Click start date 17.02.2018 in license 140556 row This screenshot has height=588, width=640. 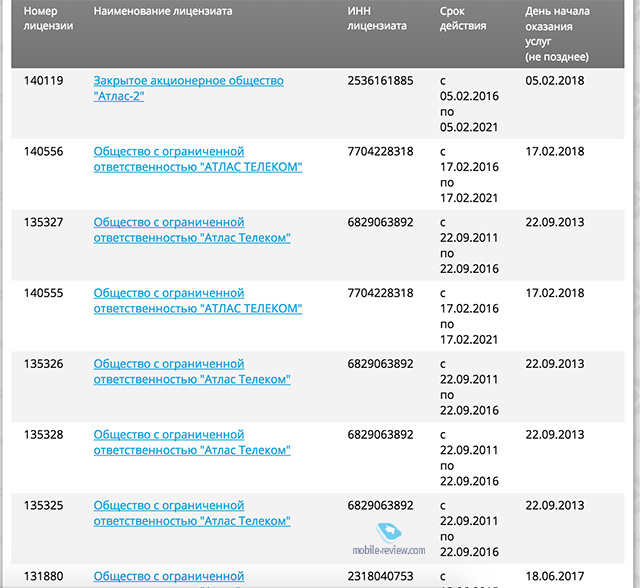[x=555, y=152]
